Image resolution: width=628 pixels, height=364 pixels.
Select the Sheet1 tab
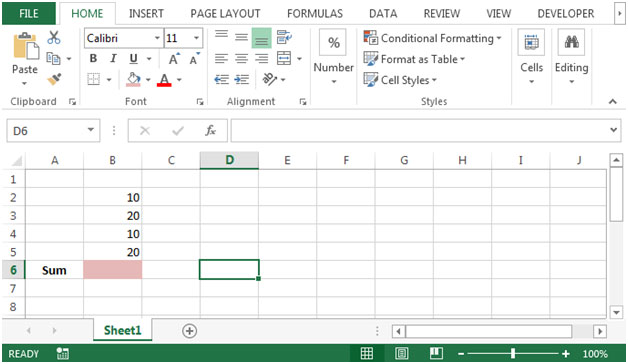pyautogui.click(x=123, y=330)
